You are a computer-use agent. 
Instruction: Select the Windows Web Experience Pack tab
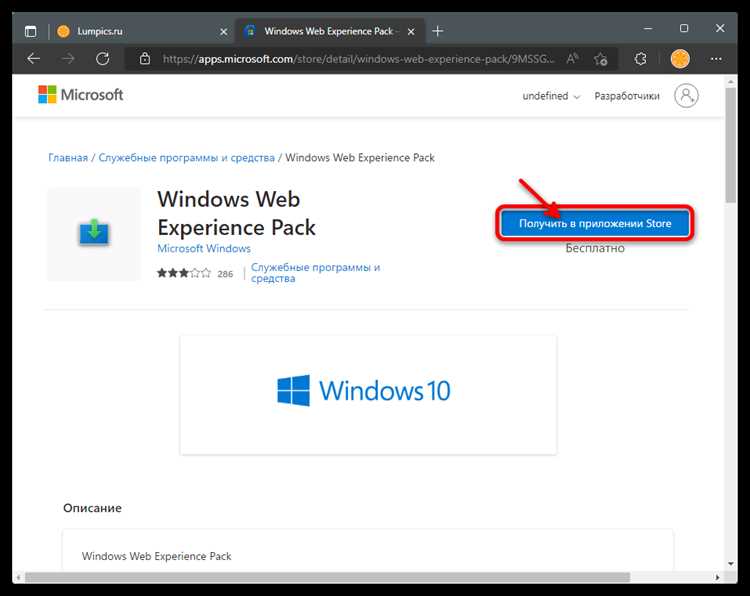[330, 32]
